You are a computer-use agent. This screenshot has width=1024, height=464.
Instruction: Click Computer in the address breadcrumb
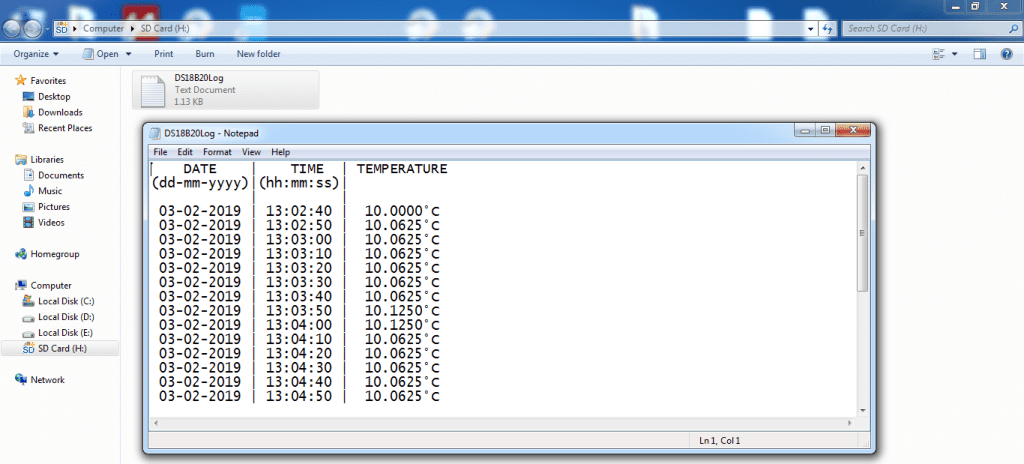point(103,29)
